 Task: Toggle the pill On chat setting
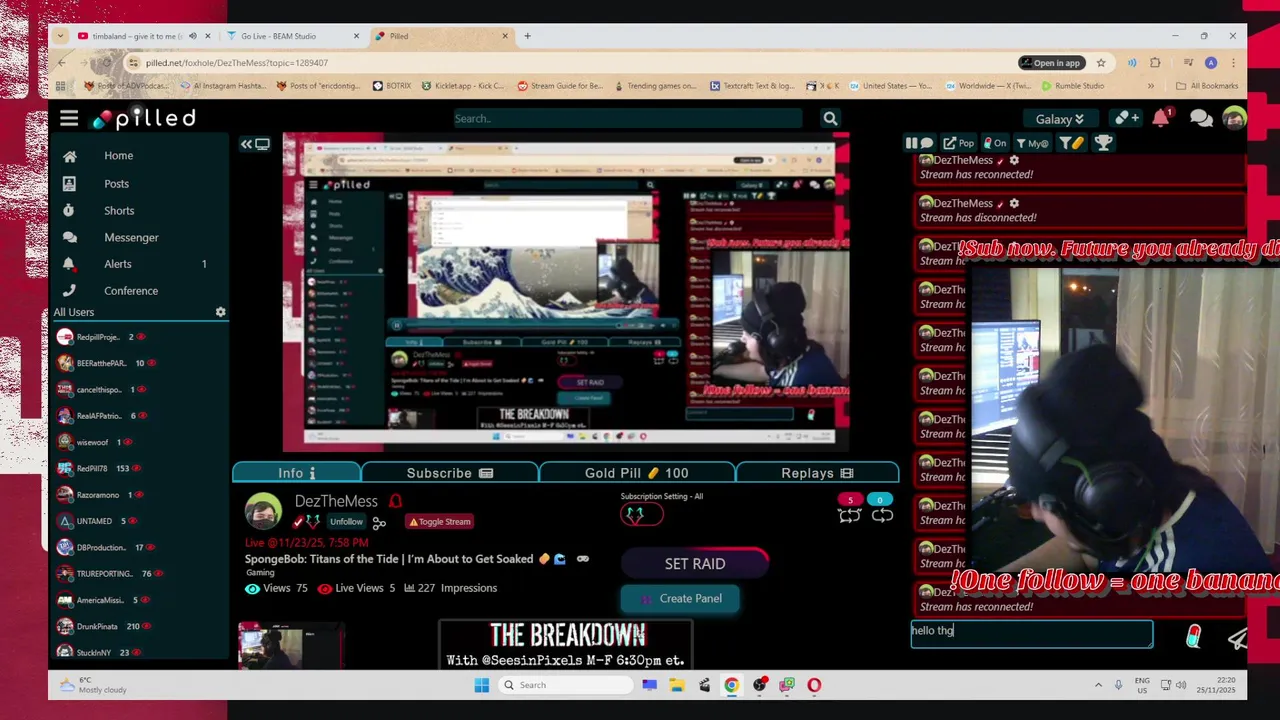pos(995,143)
